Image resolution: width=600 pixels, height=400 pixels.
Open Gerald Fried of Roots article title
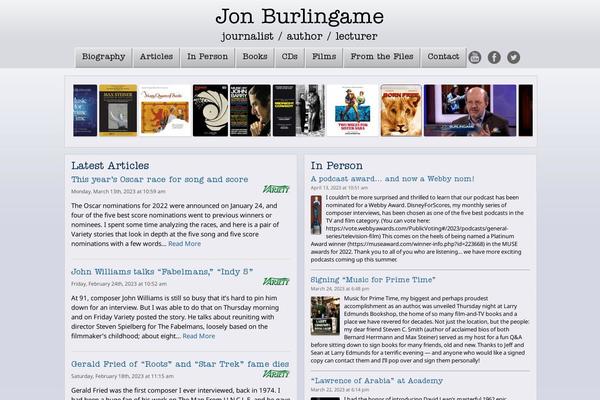(180, 364)
